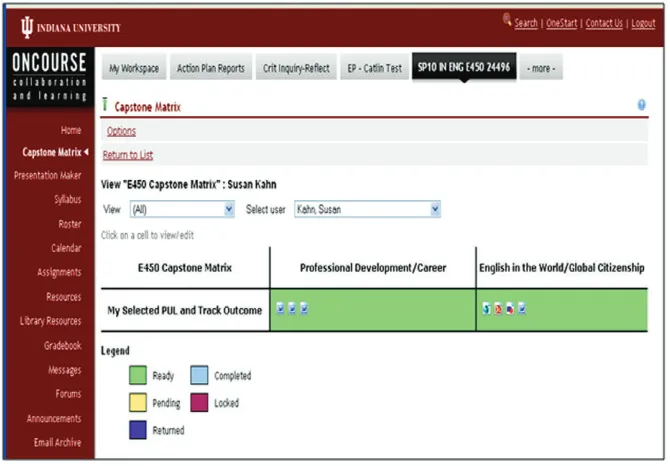Open orange PDF icon in Global Citizenship cell

498,308
